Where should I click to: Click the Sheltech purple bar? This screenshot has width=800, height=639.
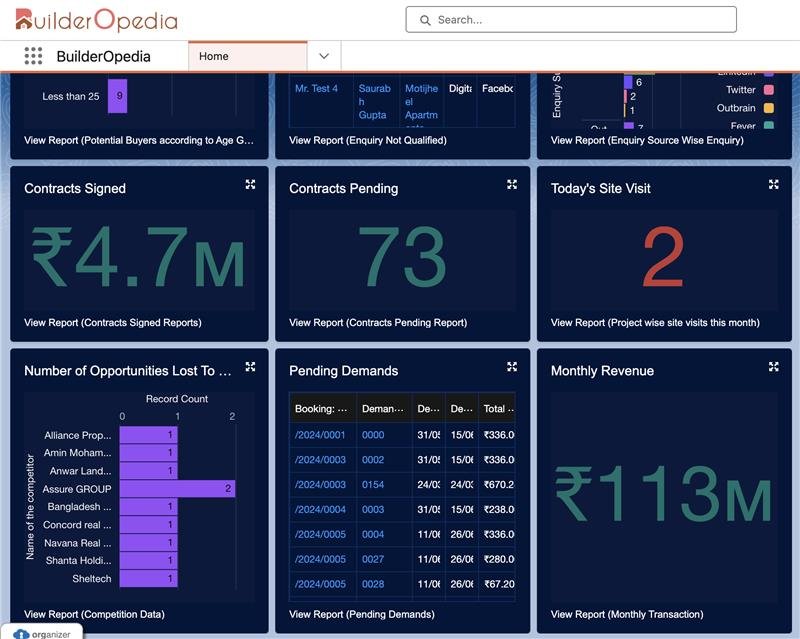(148, 579)
